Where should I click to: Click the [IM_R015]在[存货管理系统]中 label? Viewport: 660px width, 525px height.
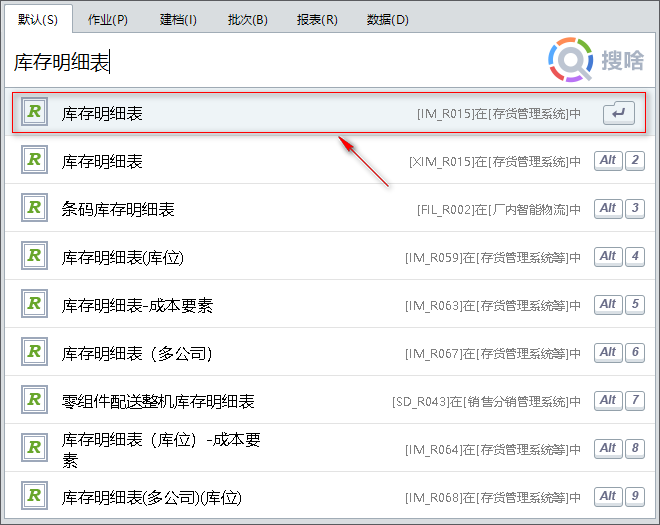pyautogui.click(x=499, y=113)
